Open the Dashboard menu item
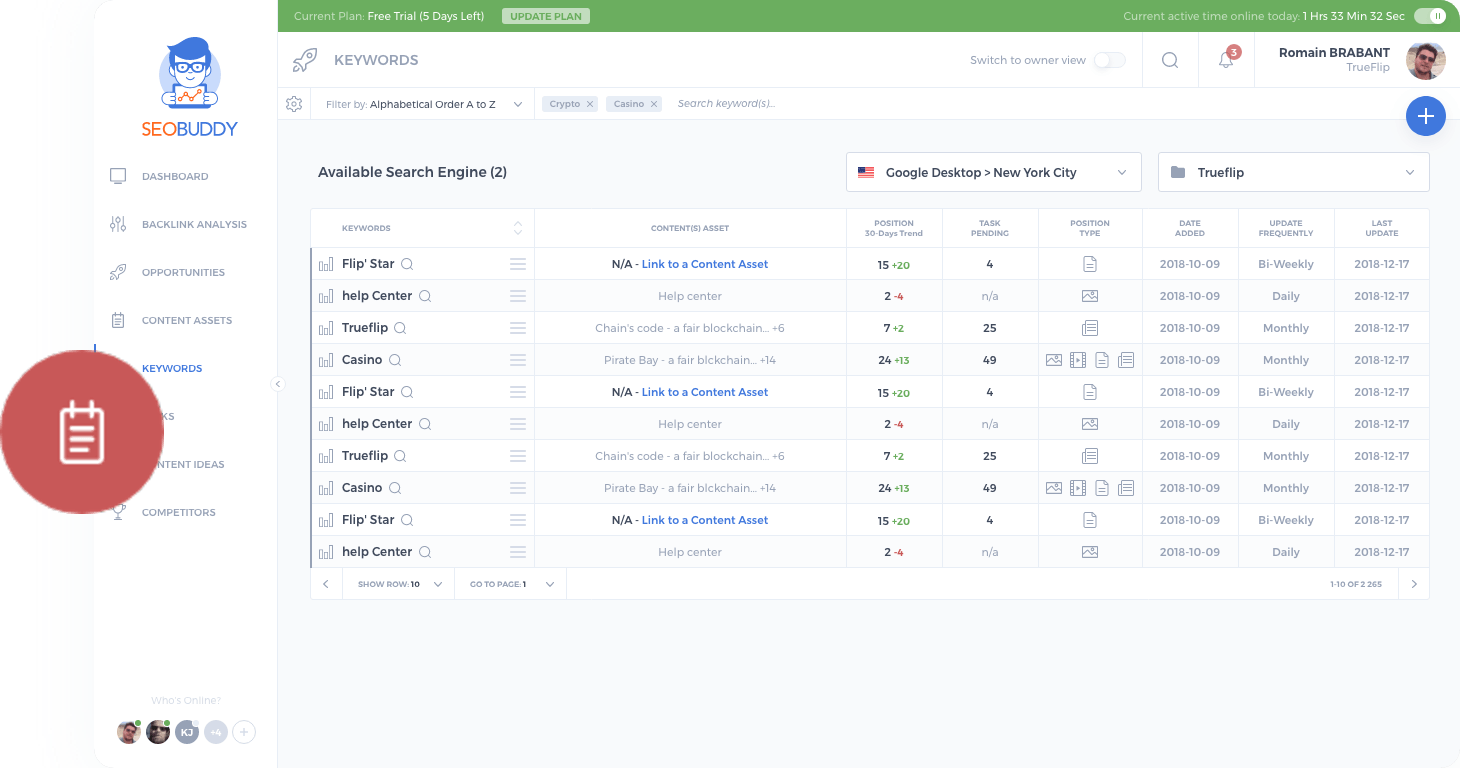 point(175,176)
